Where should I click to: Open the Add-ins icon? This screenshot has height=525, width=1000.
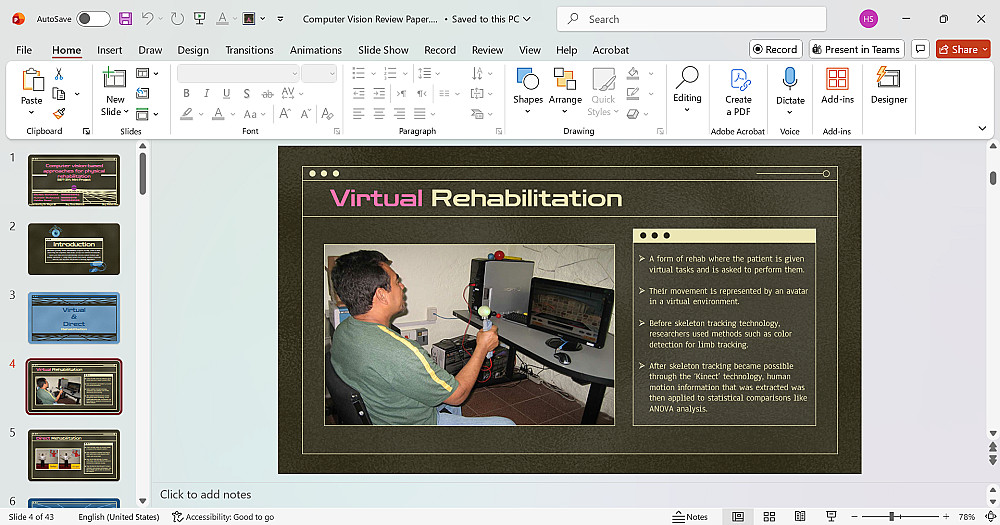837,79
